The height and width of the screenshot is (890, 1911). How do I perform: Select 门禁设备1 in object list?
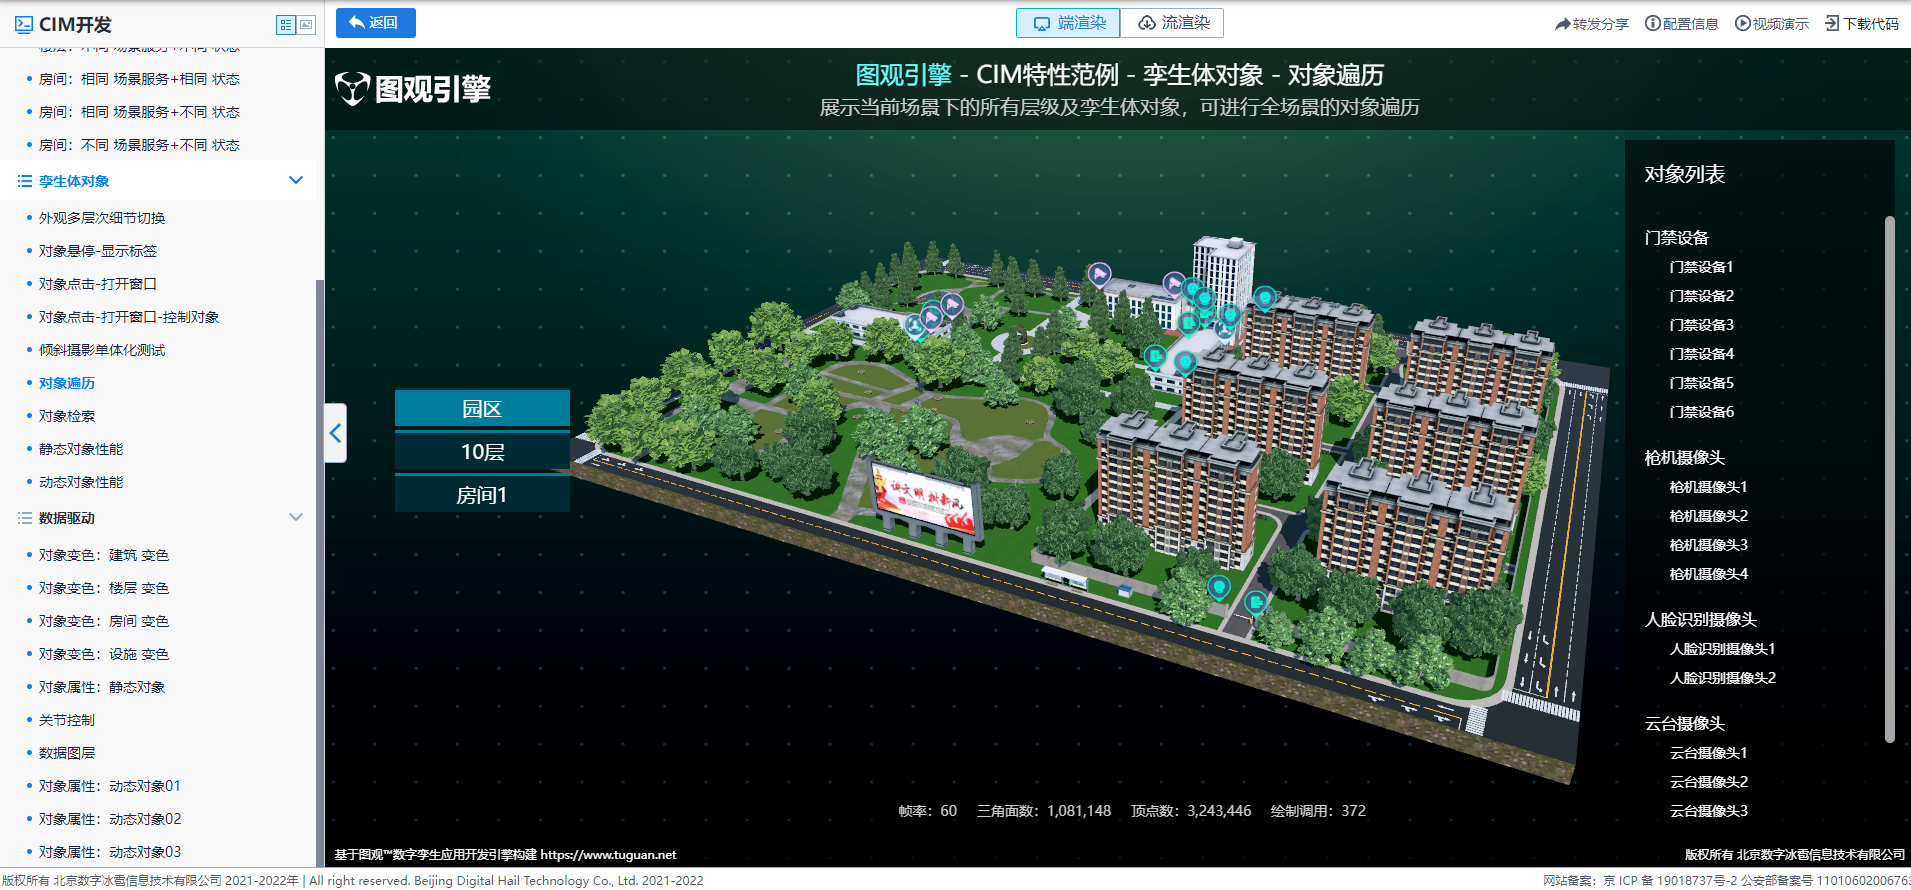(x=1701, y=267)
